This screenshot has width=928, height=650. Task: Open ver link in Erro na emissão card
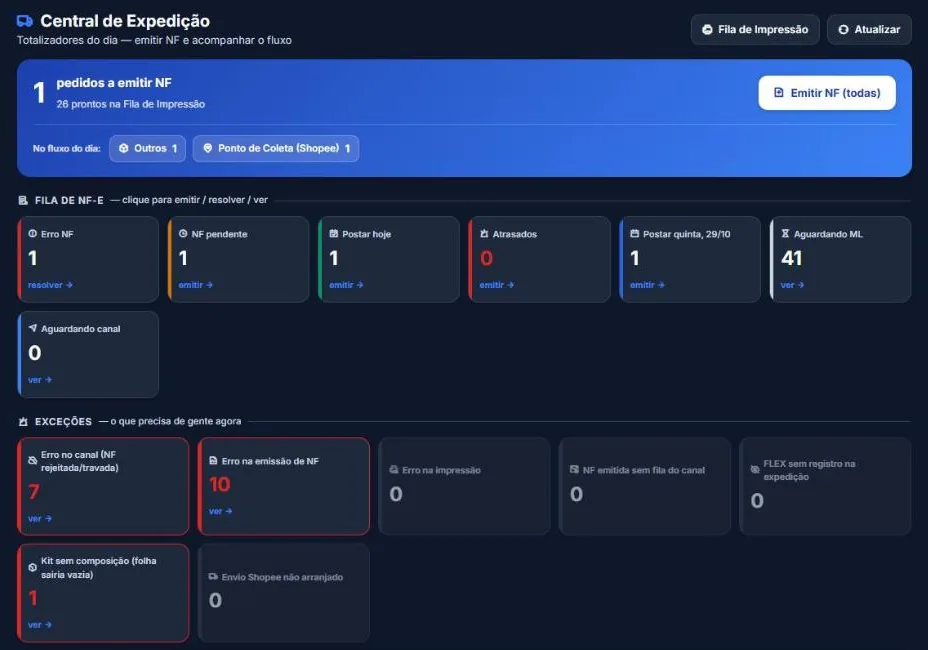click(x=220, y=511)
